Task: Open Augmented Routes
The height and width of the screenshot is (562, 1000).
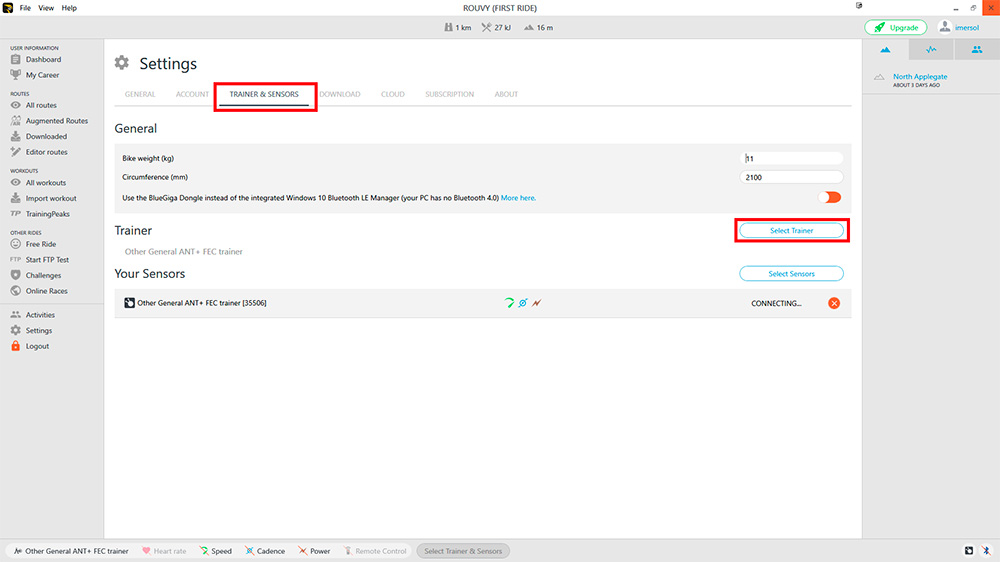Action: [x=49, y=121]
